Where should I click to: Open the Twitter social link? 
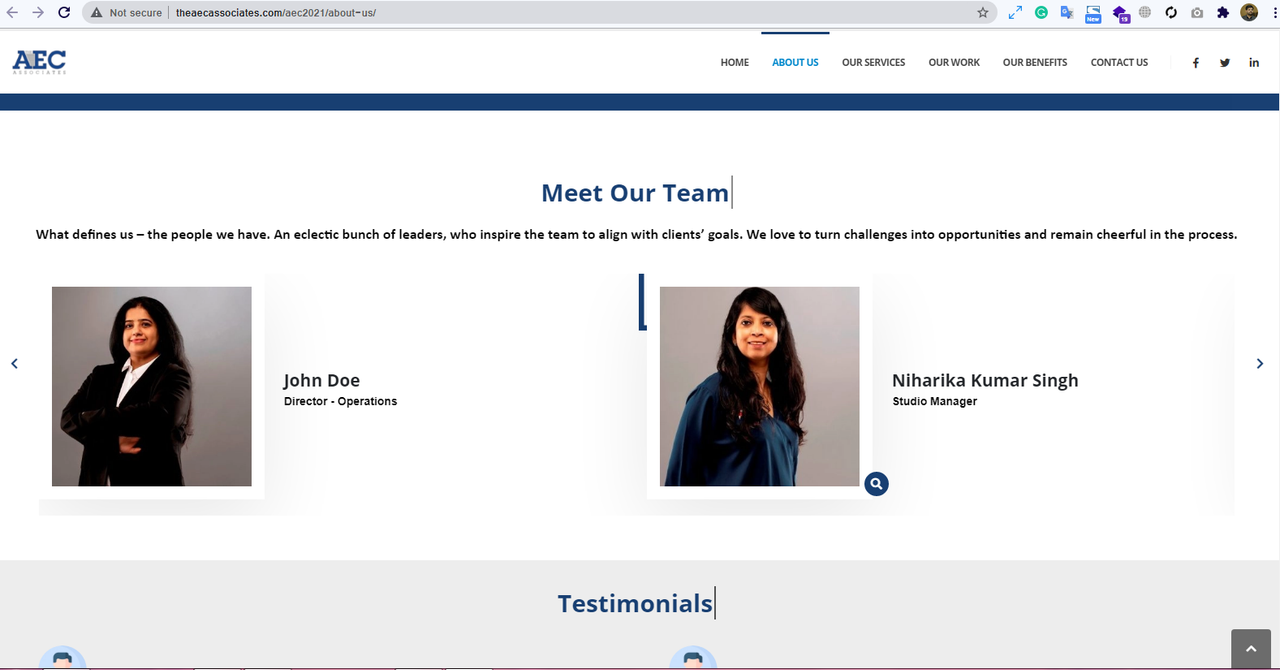[x=1225, y=62]
